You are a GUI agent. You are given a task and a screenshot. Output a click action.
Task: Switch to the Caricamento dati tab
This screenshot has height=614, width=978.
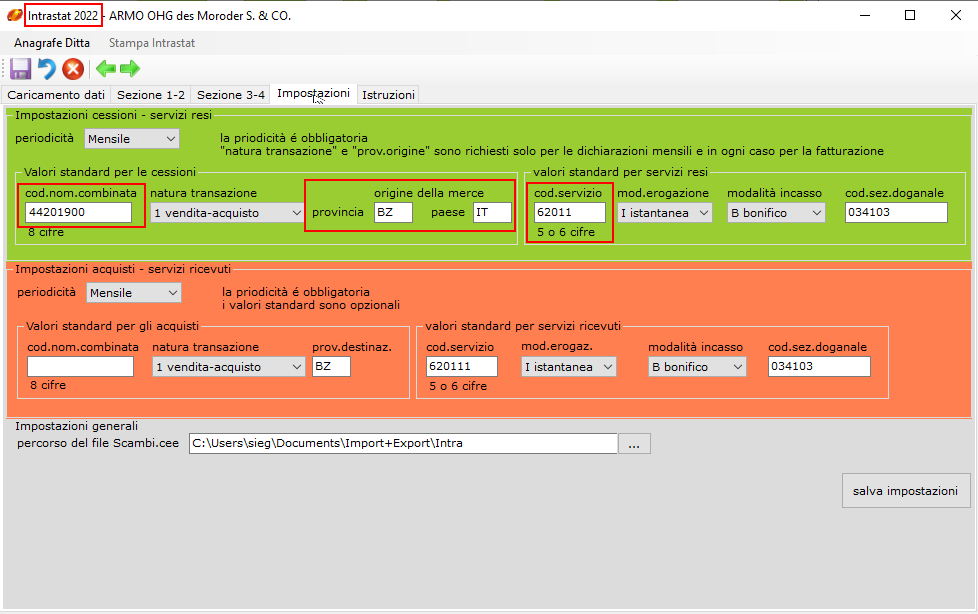56,95
